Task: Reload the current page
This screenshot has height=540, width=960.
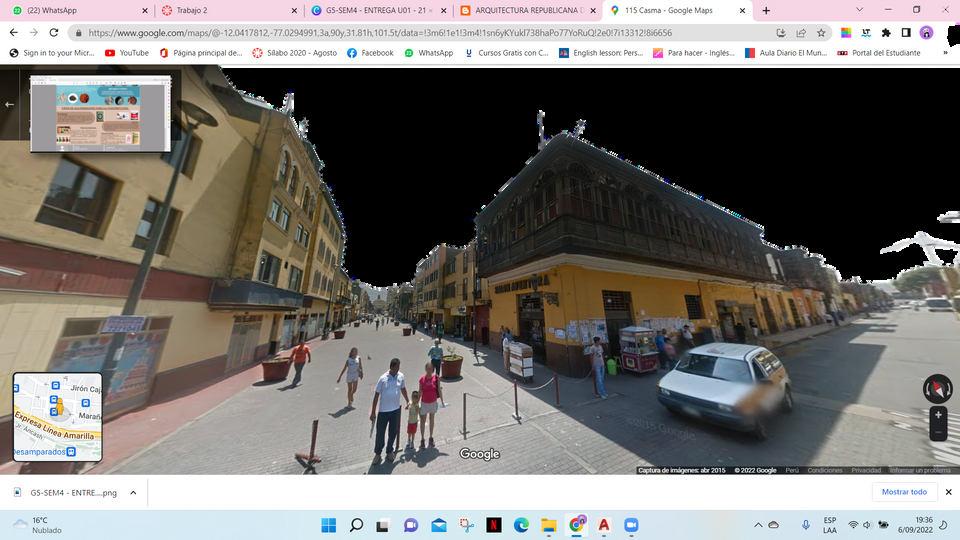Action: click(x=54, y=32)
